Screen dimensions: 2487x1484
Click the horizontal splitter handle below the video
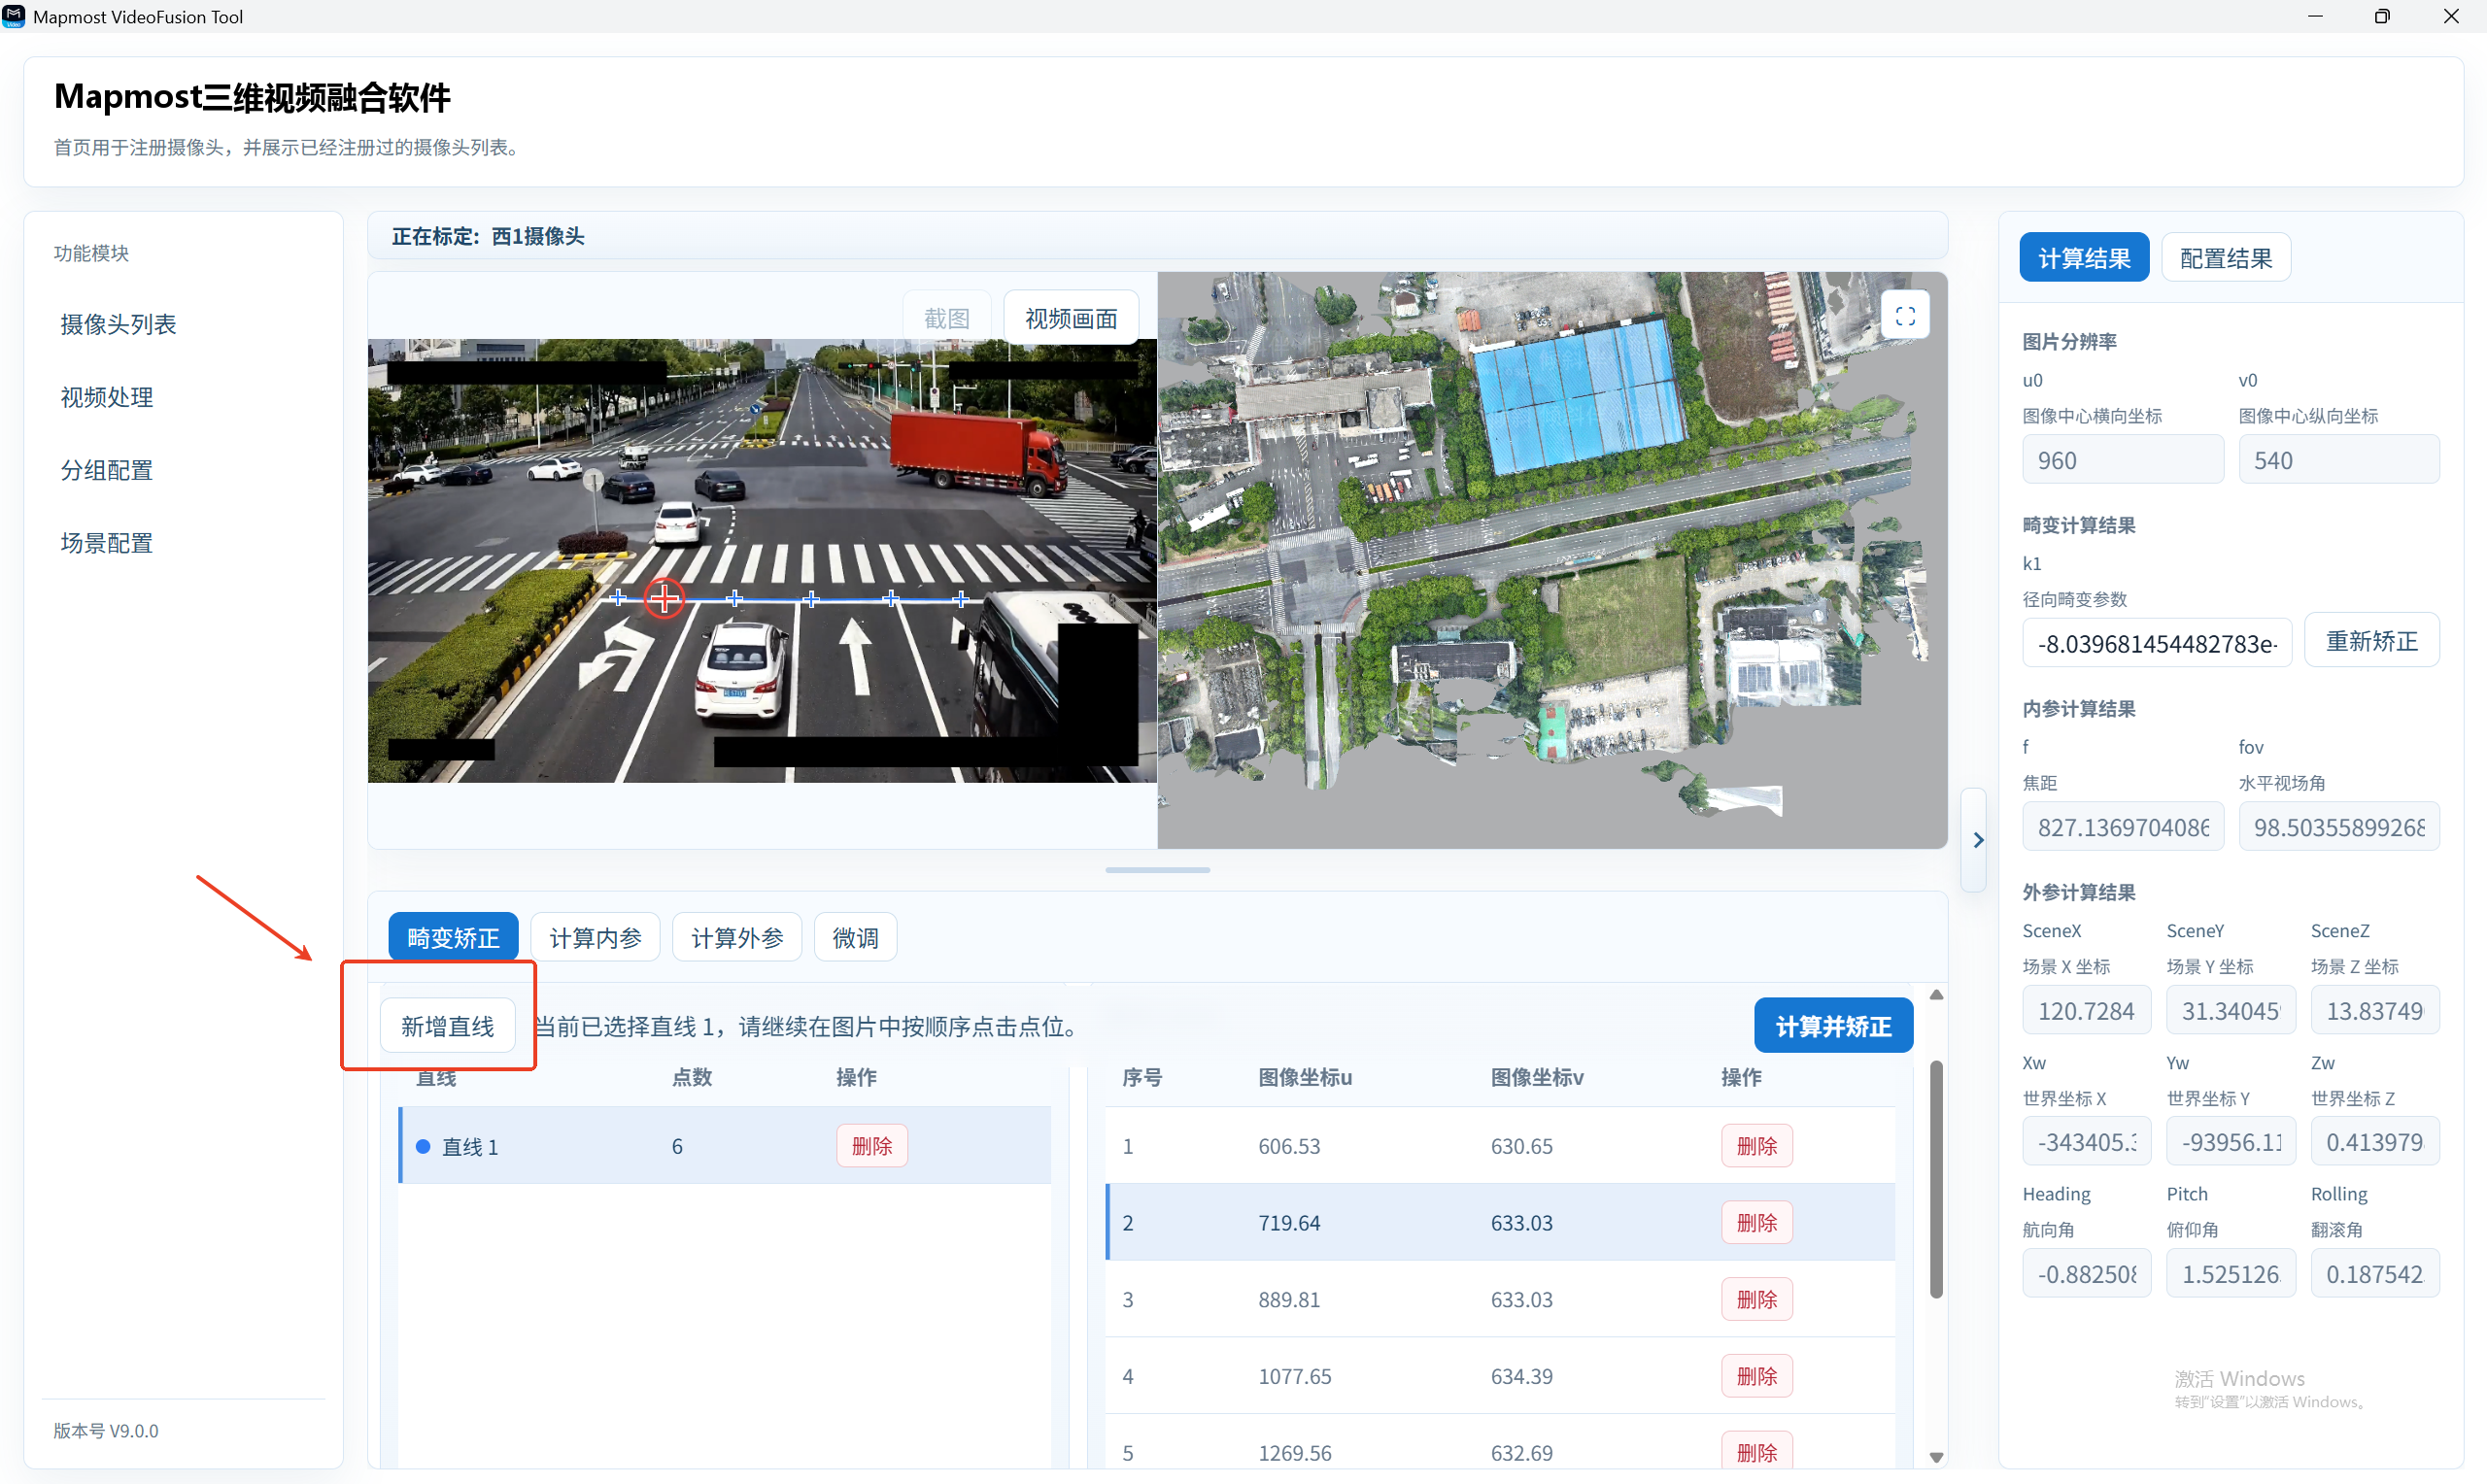pos(1157,870)
